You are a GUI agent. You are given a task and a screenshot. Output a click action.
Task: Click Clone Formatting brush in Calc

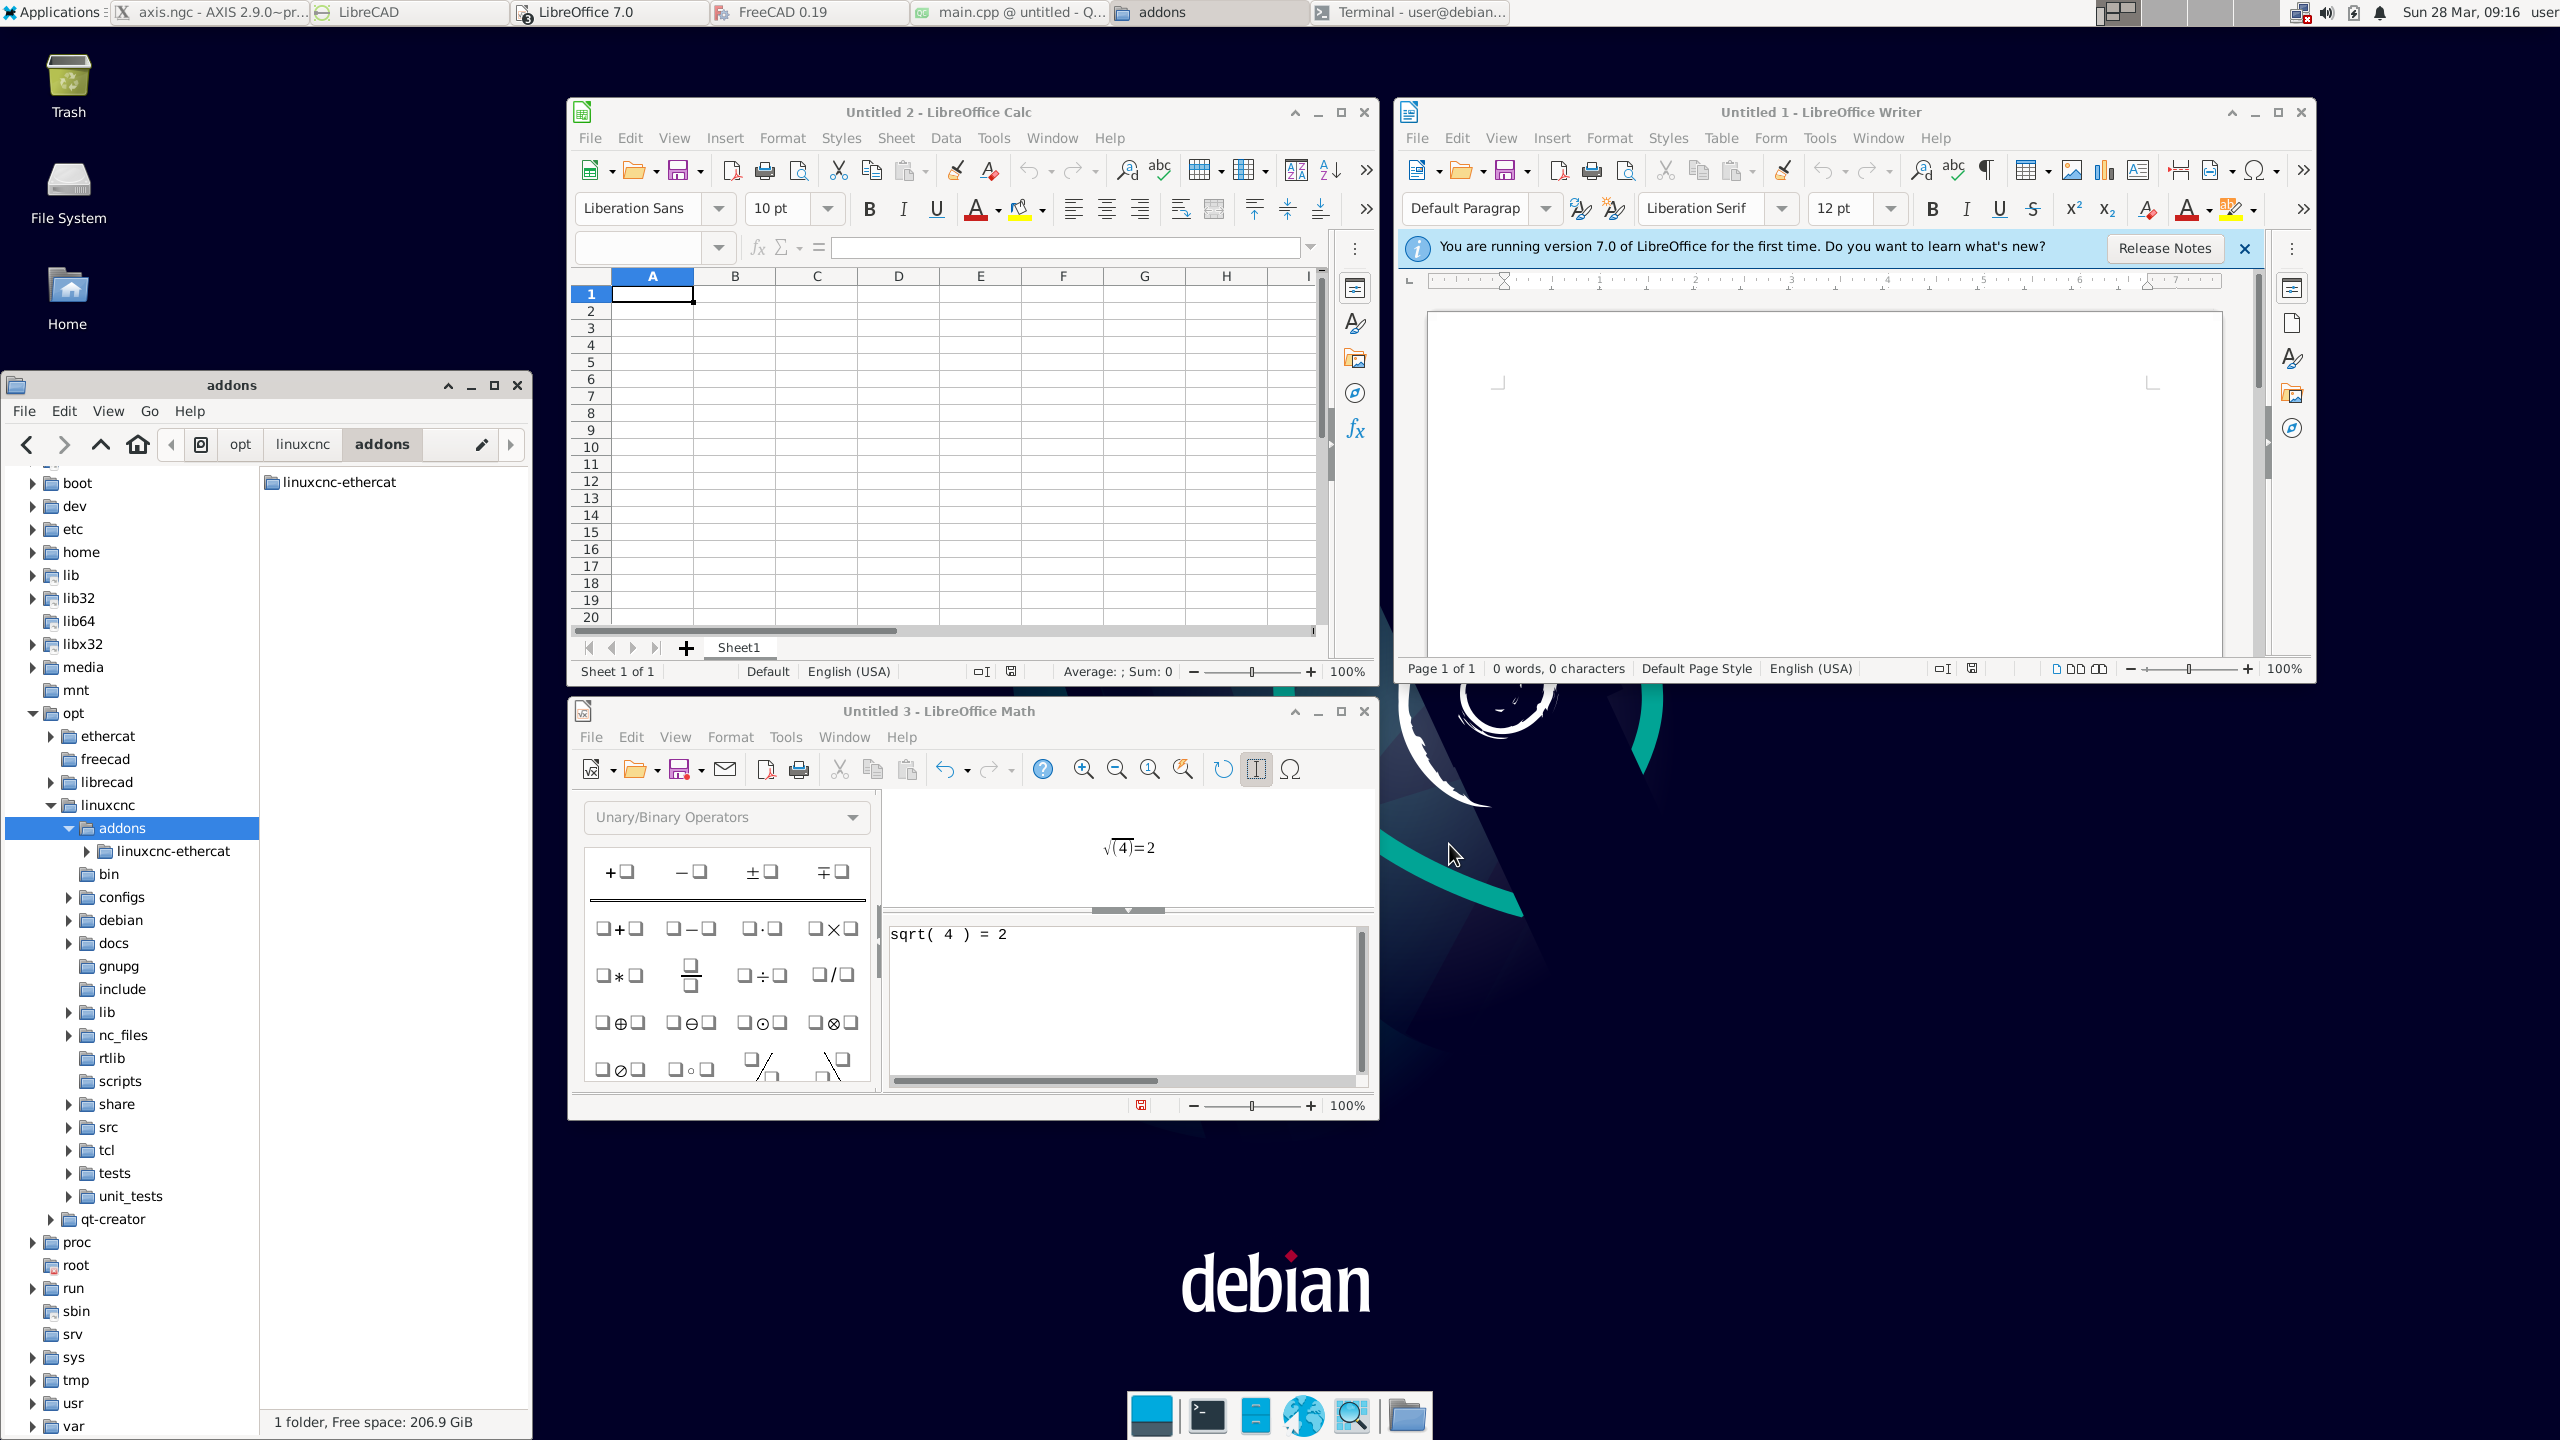[x=956, y=170]
